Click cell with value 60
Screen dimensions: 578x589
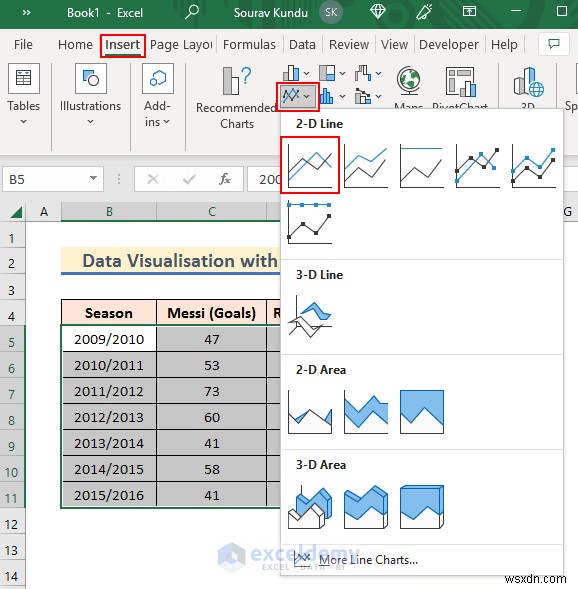click(212, 417)
